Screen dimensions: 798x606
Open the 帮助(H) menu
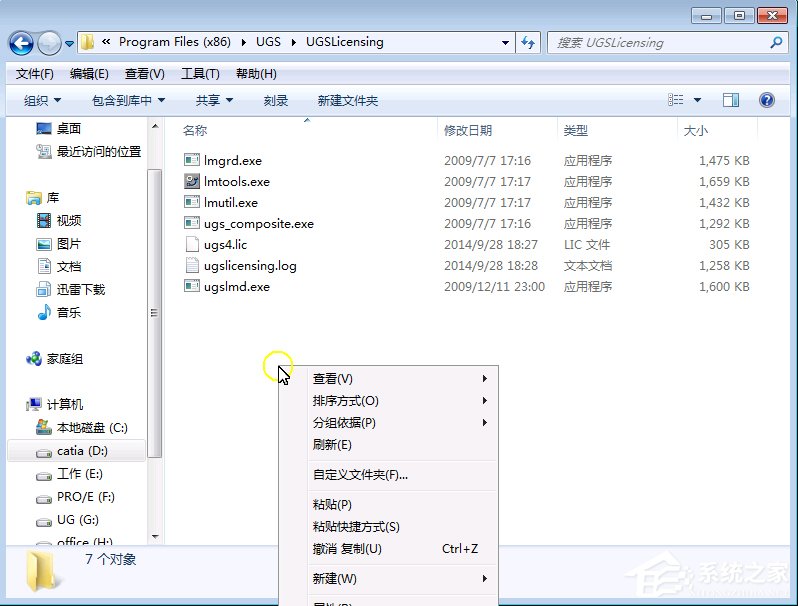point(256,74)
